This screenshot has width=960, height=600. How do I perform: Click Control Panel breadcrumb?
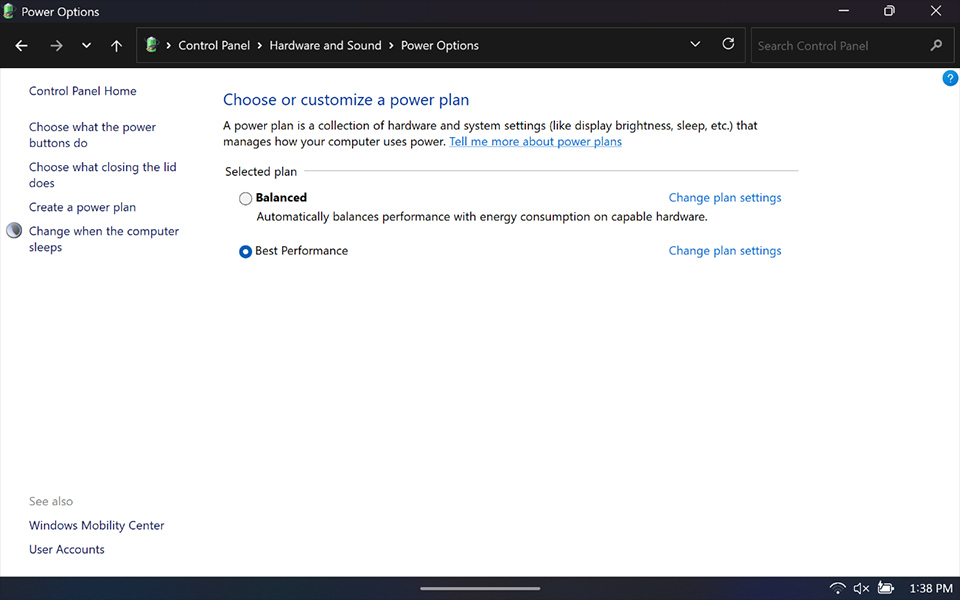coord(214,46)
